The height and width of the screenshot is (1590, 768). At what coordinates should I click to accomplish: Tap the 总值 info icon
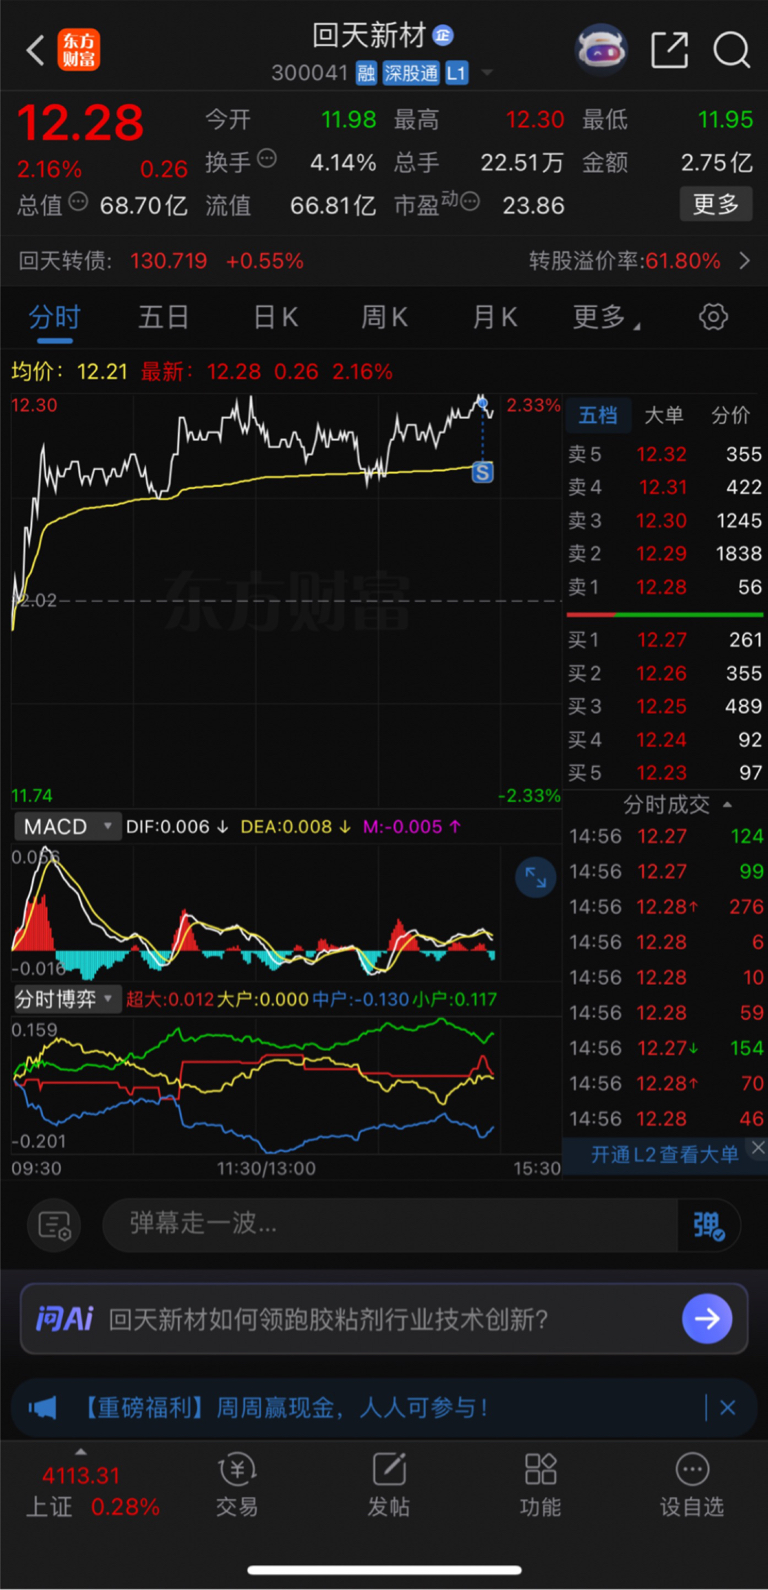tap(78, 202)
